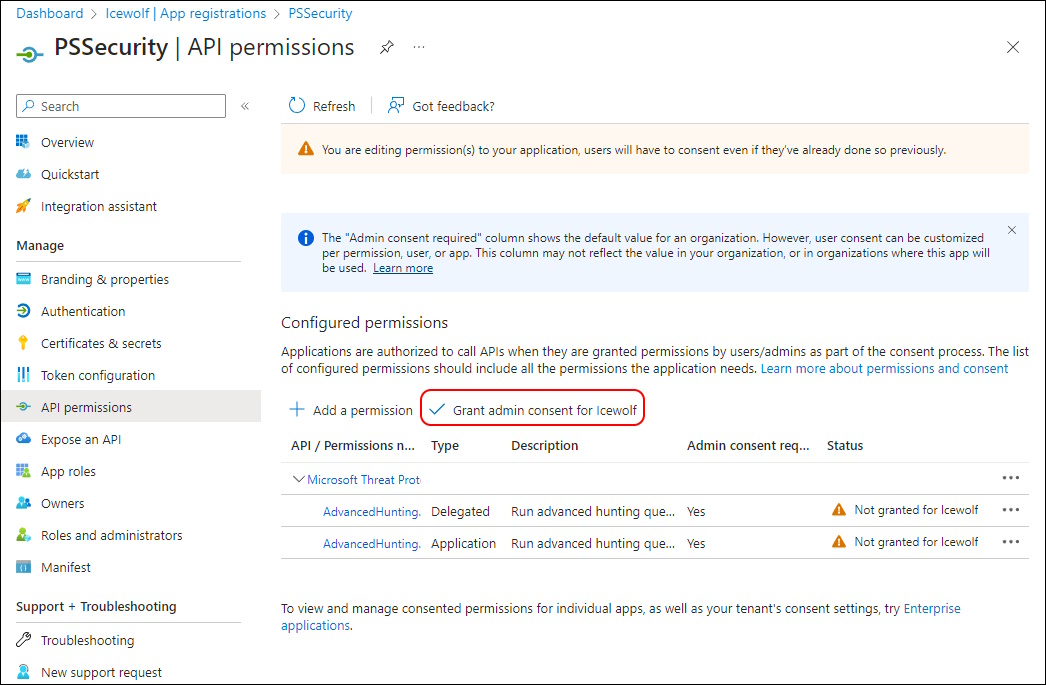Open the Troubleshooting page

[x=87, y=640]
